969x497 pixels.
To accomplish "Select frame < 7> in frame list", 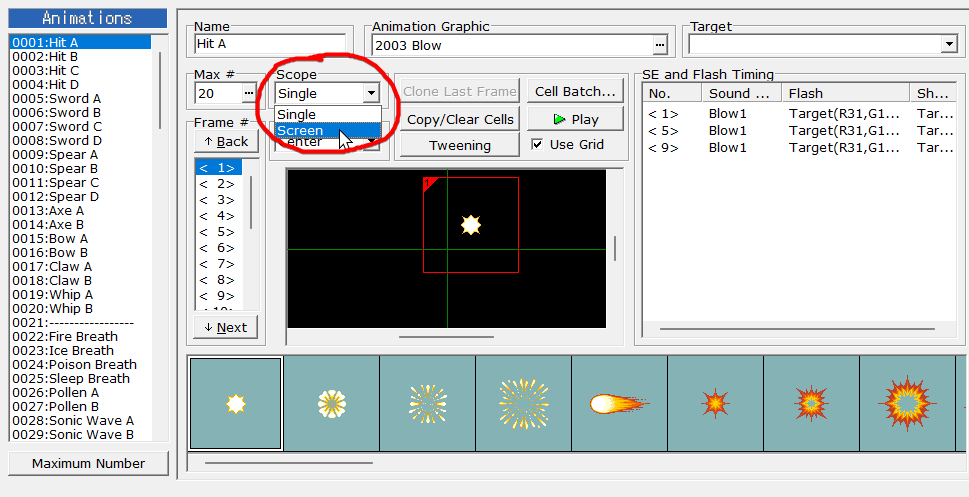I will coord(219,264).
